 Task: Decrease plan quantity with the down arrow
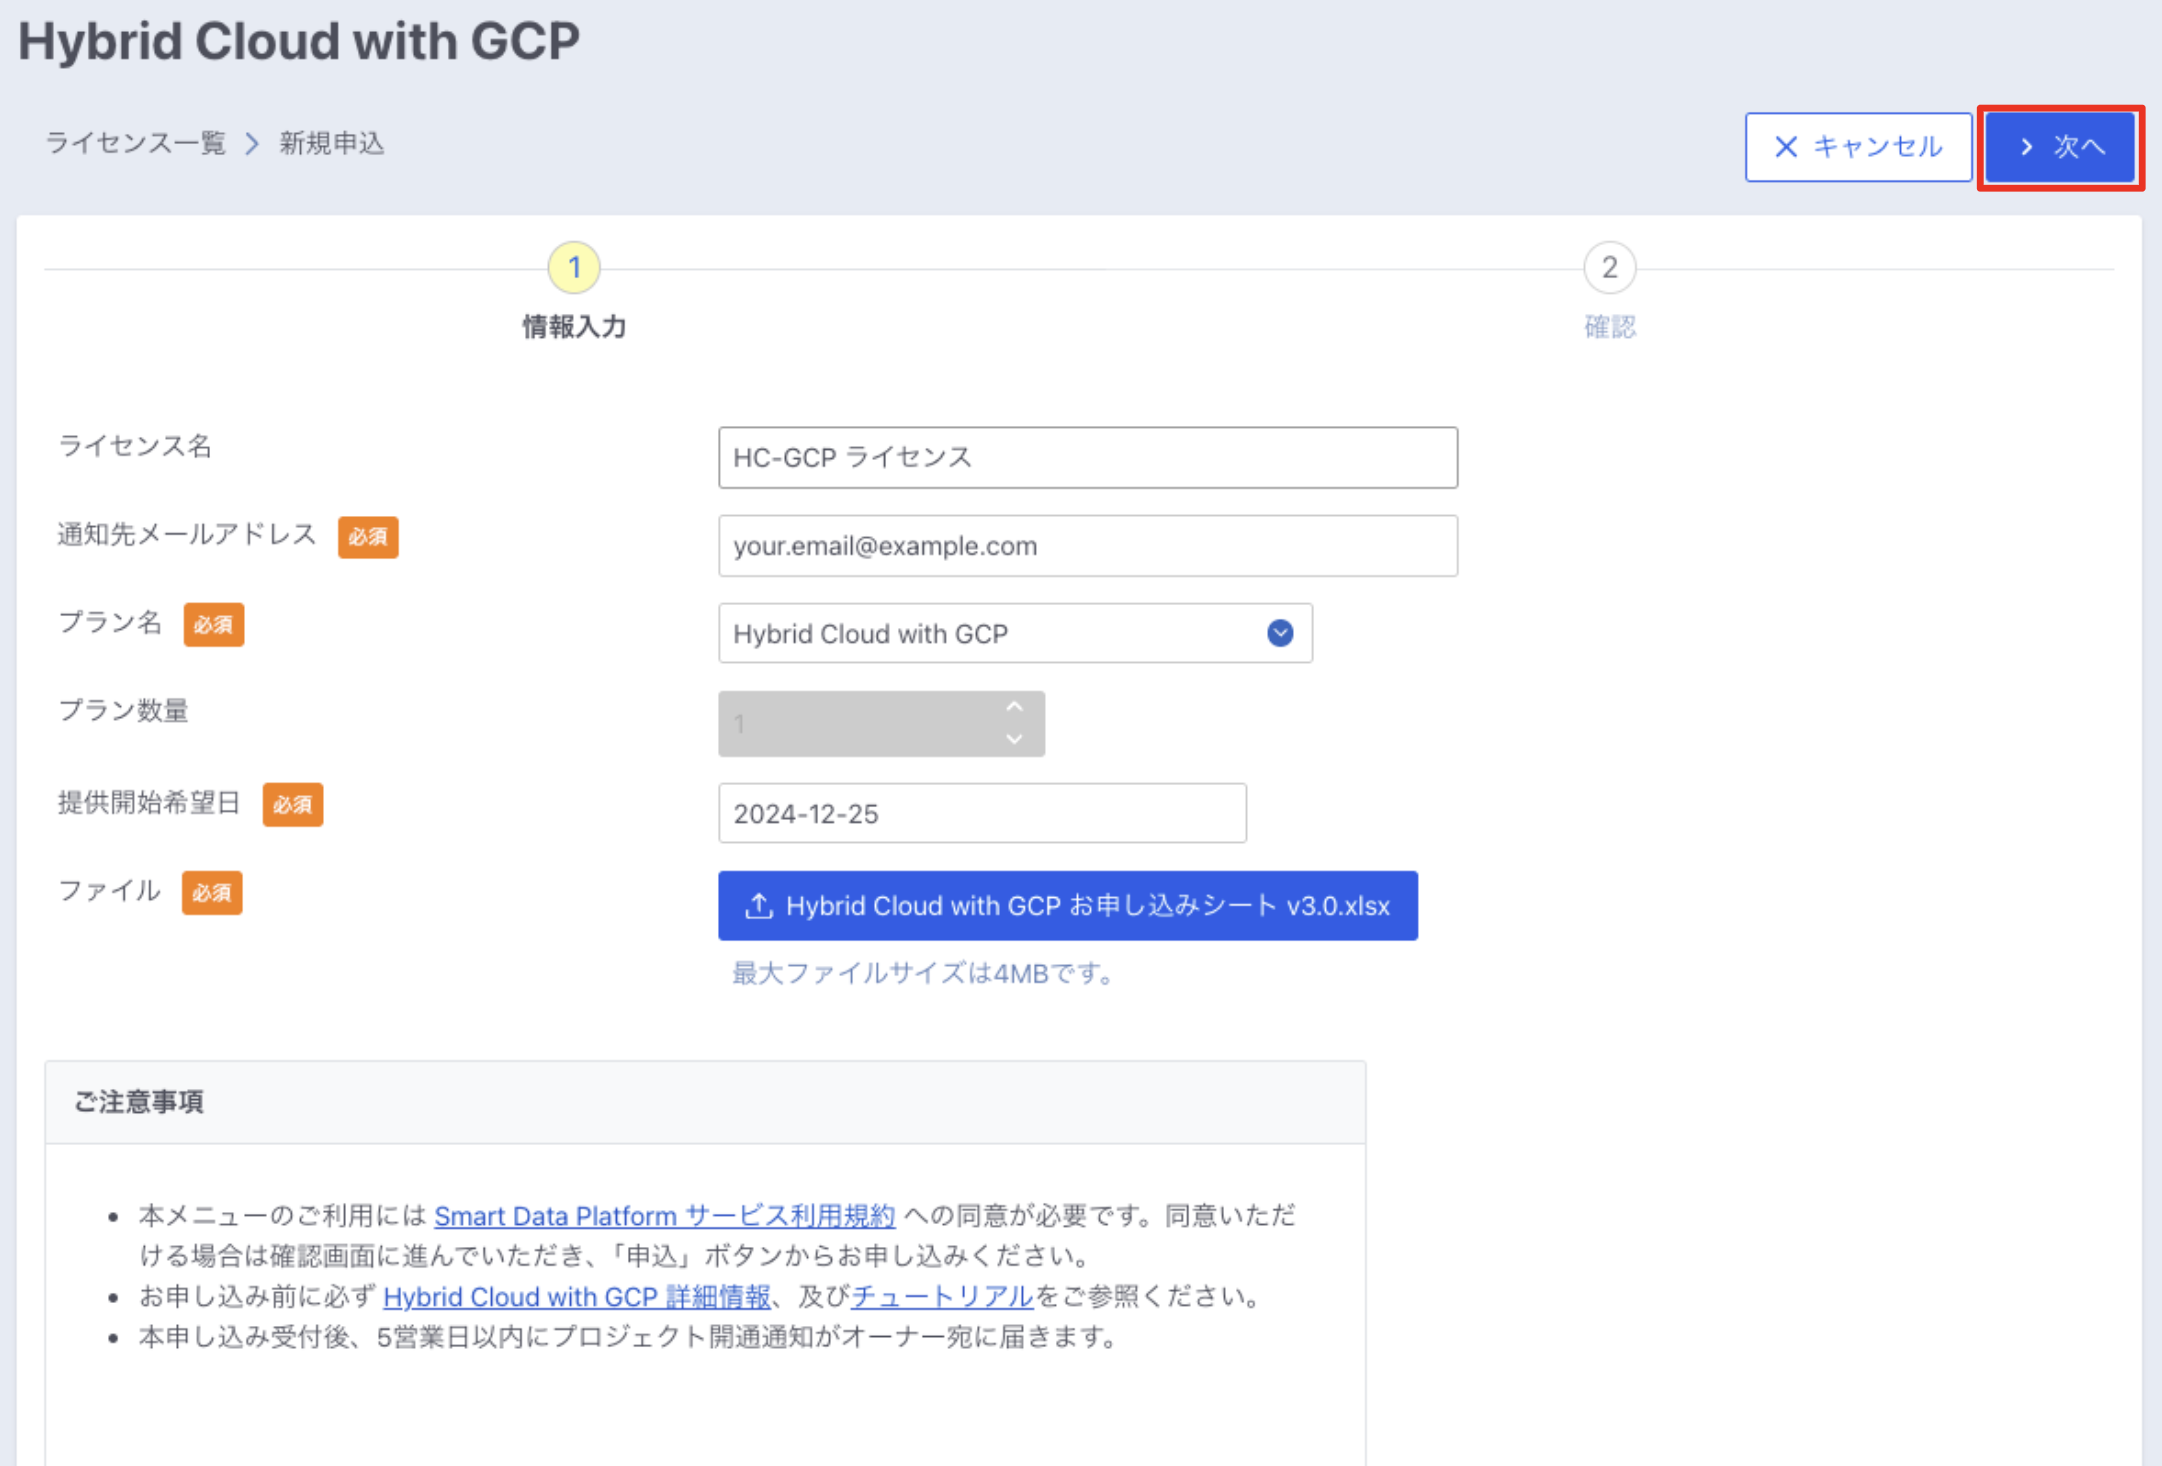tap(1014, 739)
